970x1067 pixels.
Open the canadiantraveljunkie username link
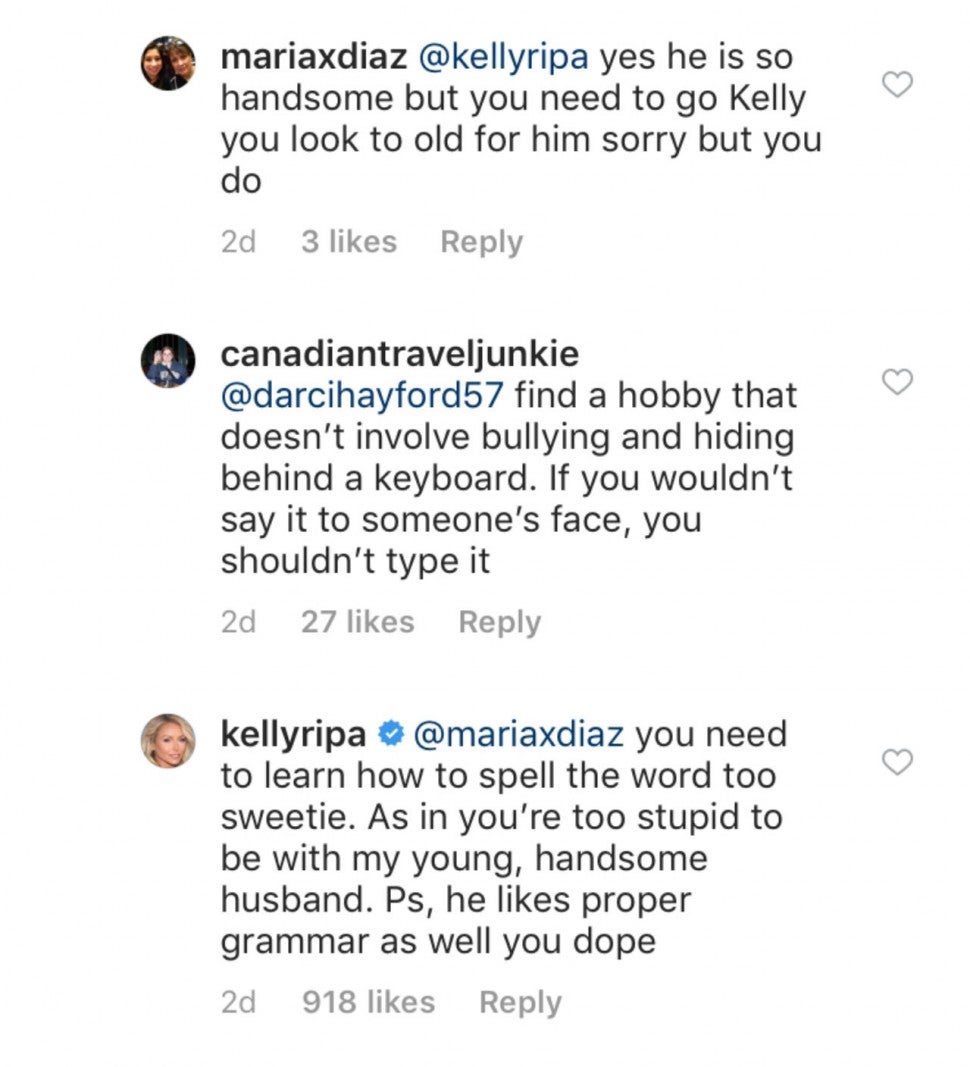[x=400, y=354]
